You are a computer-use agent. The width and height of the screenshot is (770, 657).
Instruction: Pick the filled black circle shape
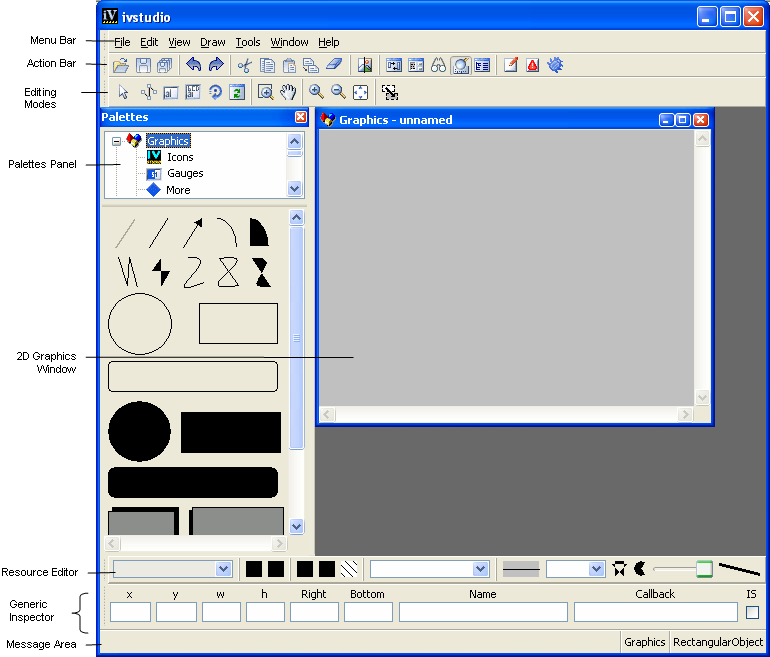tap(139, 432)
